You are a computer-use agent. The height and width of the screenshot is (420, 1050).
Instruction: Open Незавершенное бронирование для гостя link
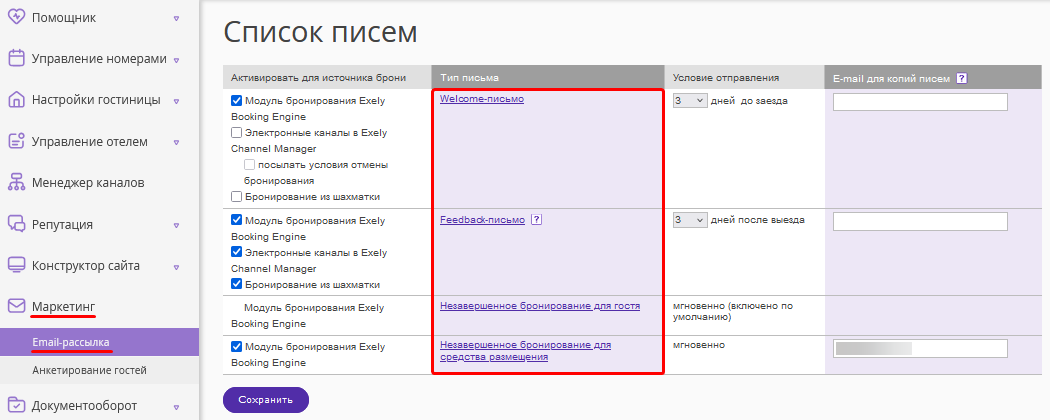[x=540, y=306]
